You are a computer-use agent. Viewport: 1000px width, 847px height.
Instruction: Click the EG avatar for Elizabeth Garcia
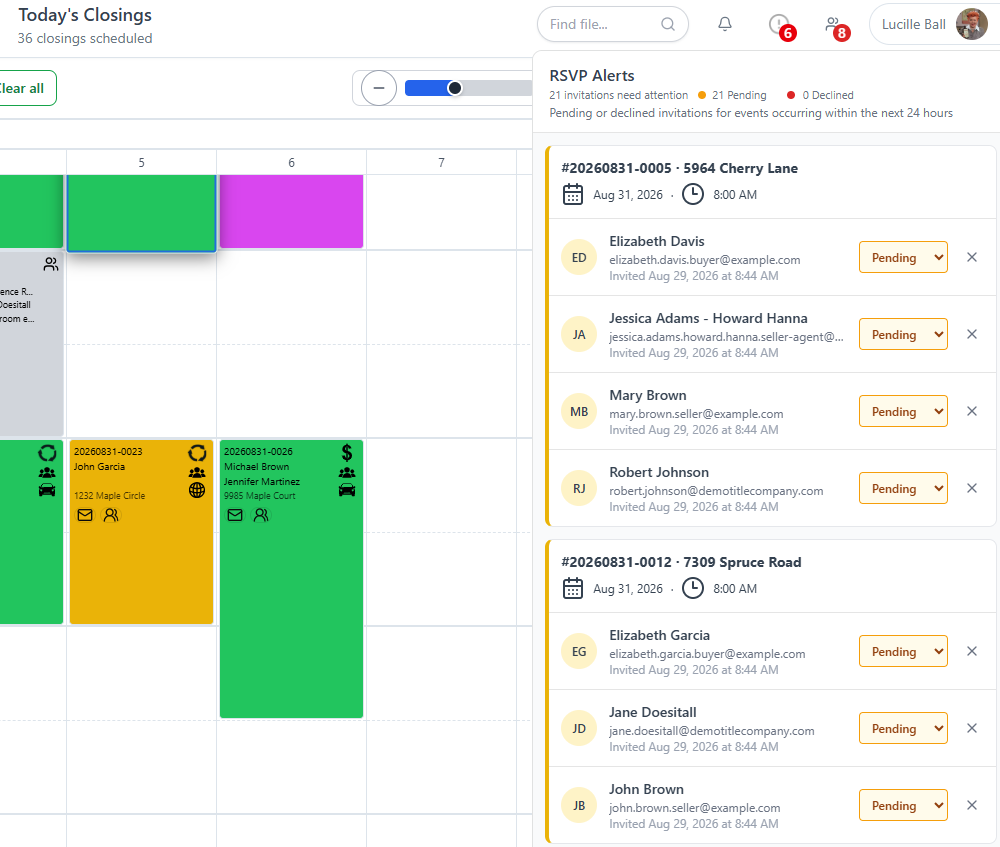578,652
